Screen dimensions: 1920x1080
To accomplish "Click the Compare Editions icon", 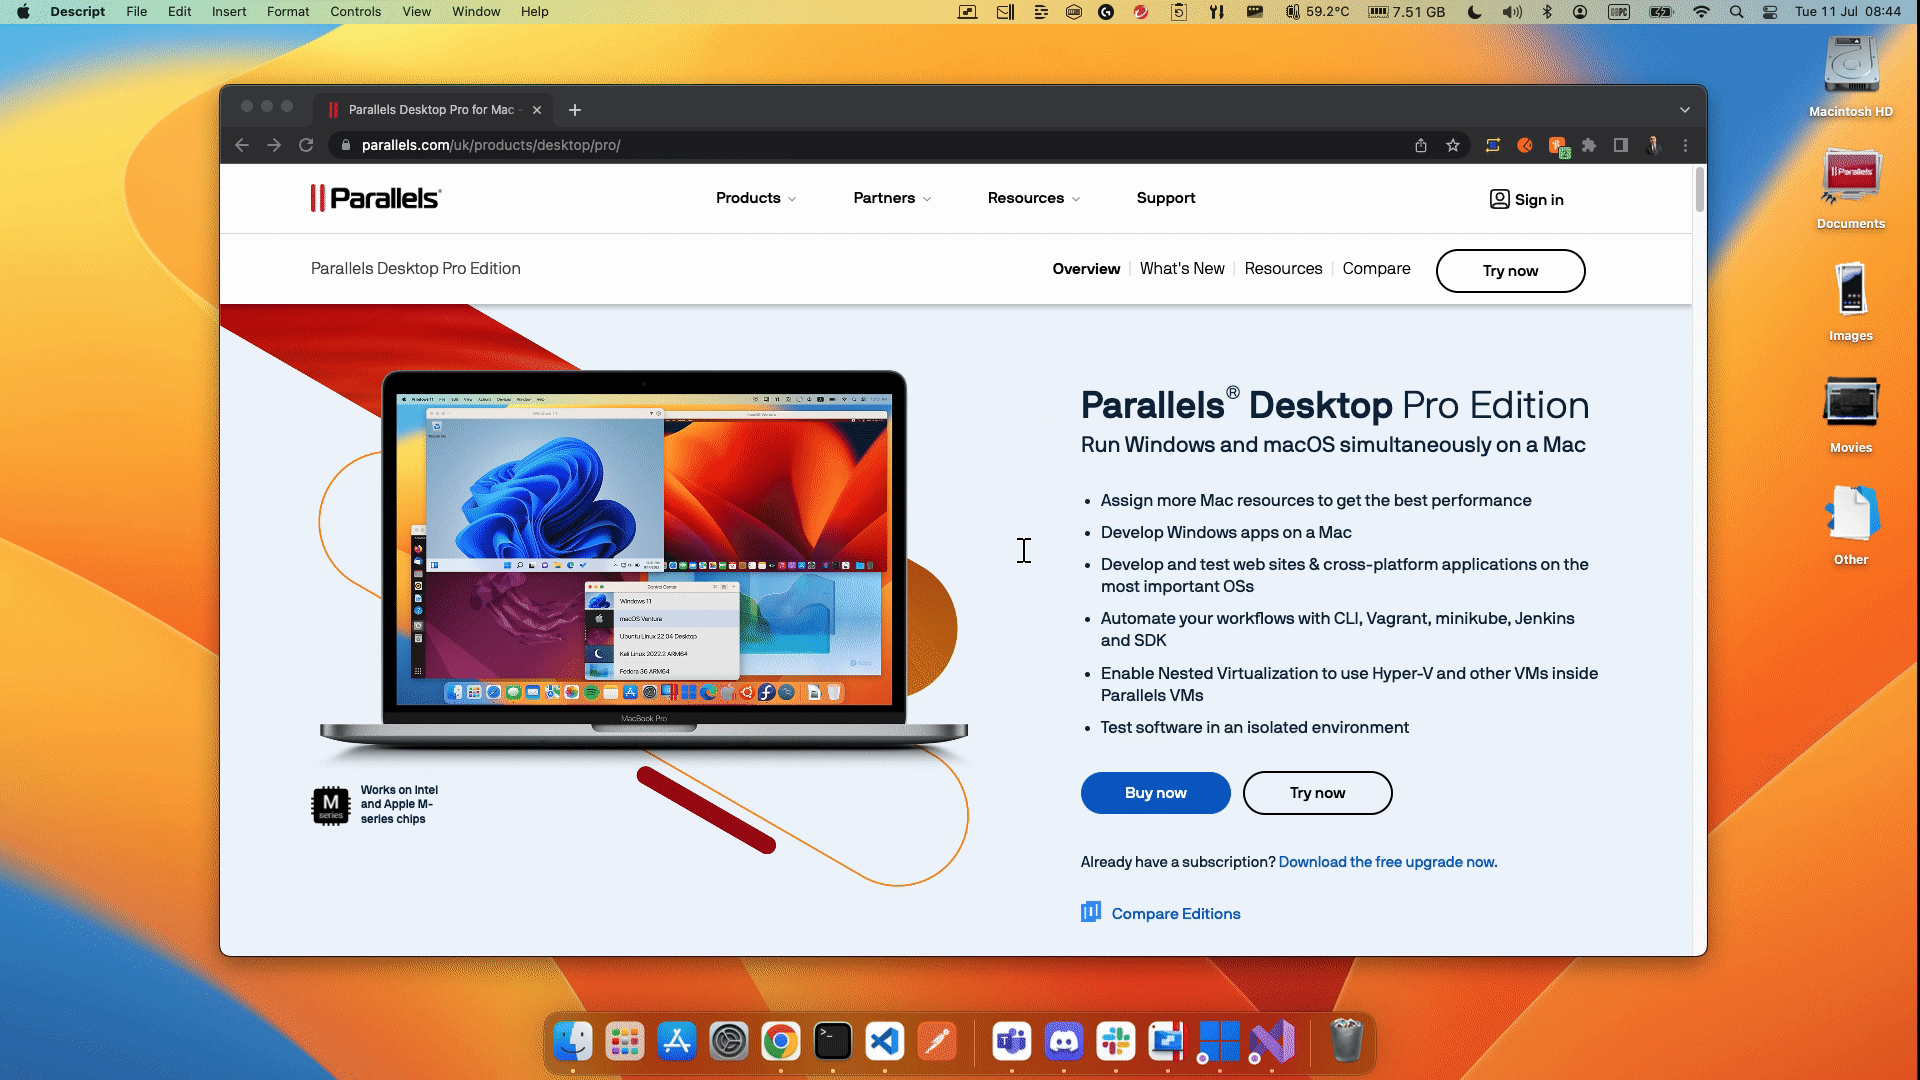I will pyautogui.click(x=1090, y=913).
